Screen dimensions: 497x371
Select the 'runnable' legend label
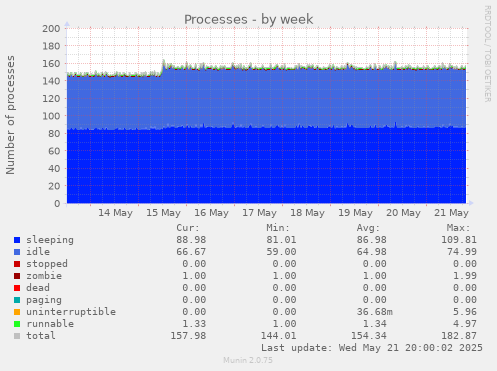point(50,324)
